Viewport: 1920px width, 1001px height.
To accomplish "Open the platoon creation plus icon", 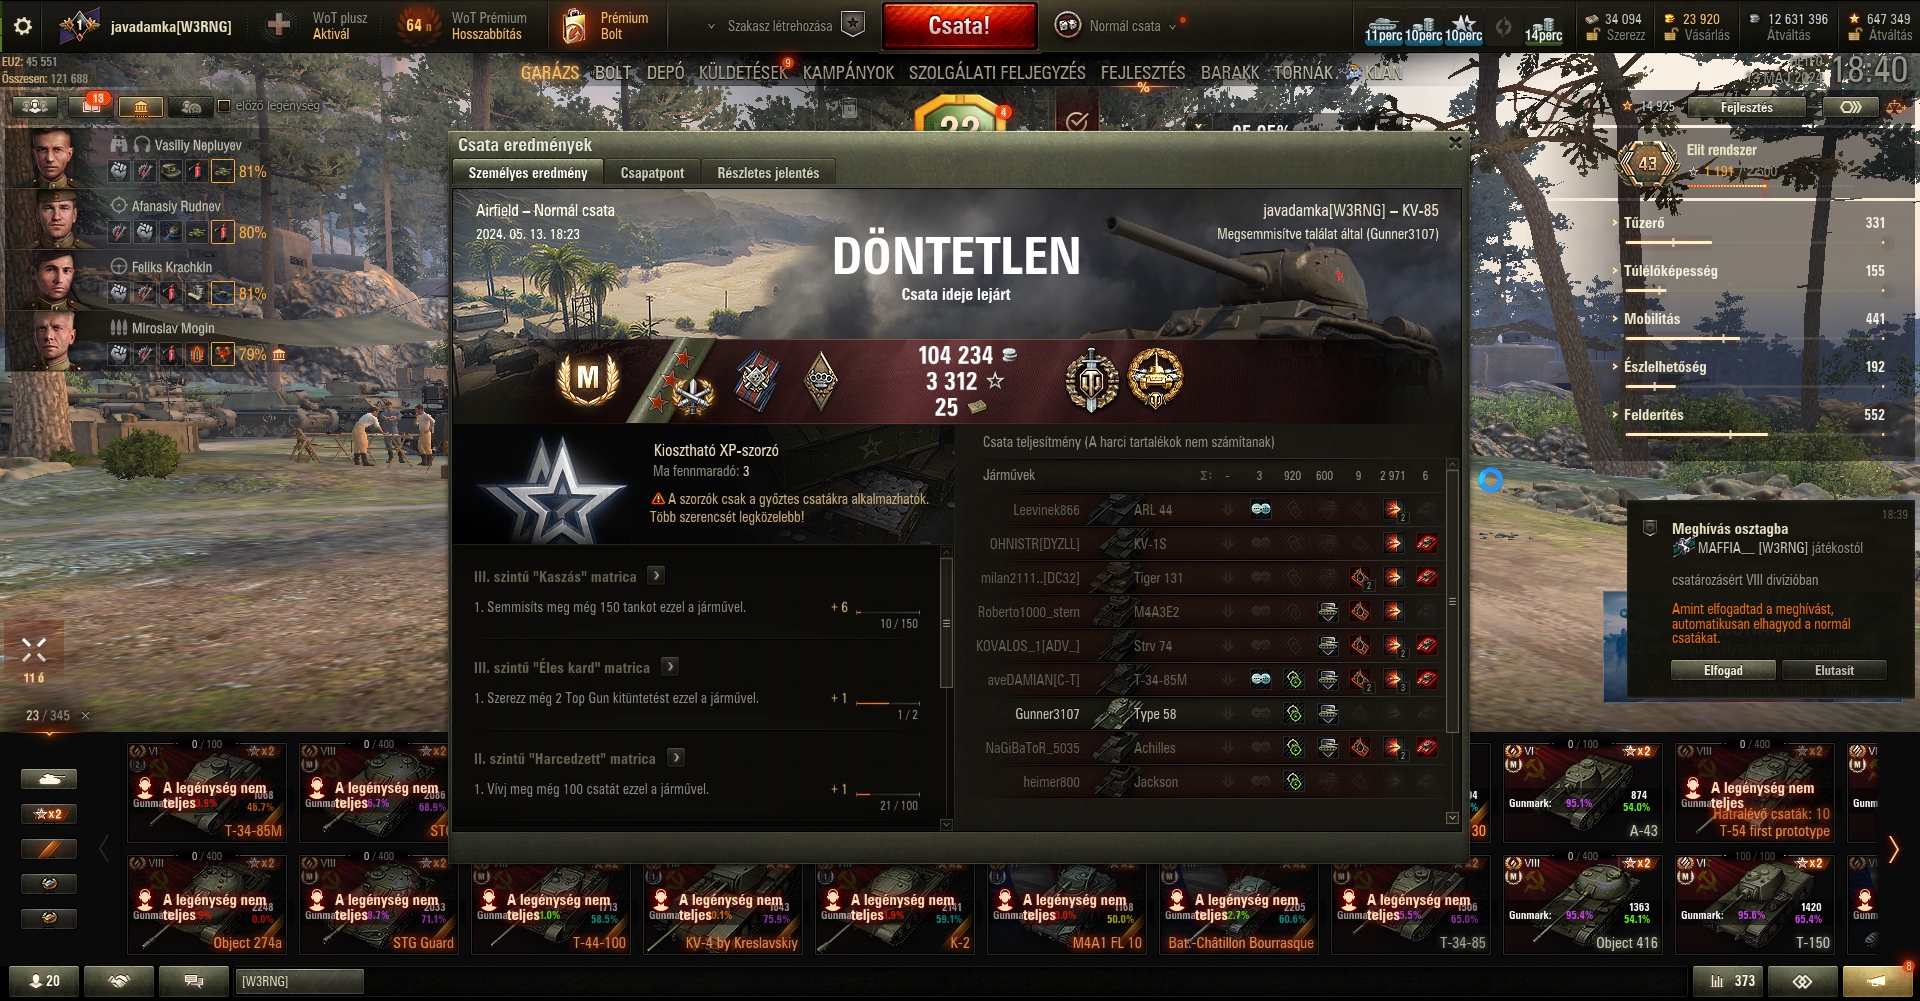I will click(279, 26).
